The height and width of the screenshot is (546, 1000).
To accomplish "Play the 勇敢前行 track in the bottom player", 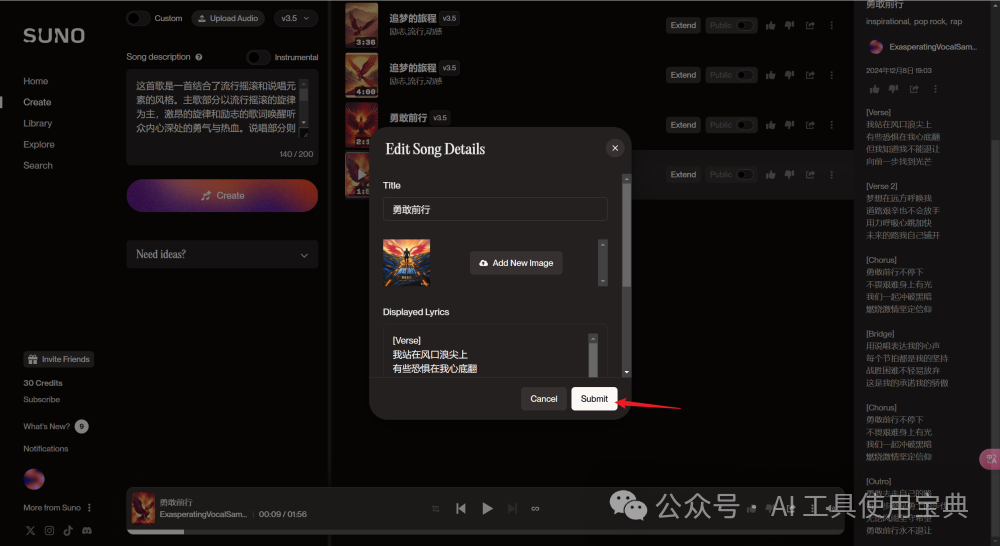I will click(x=487, y=508).
